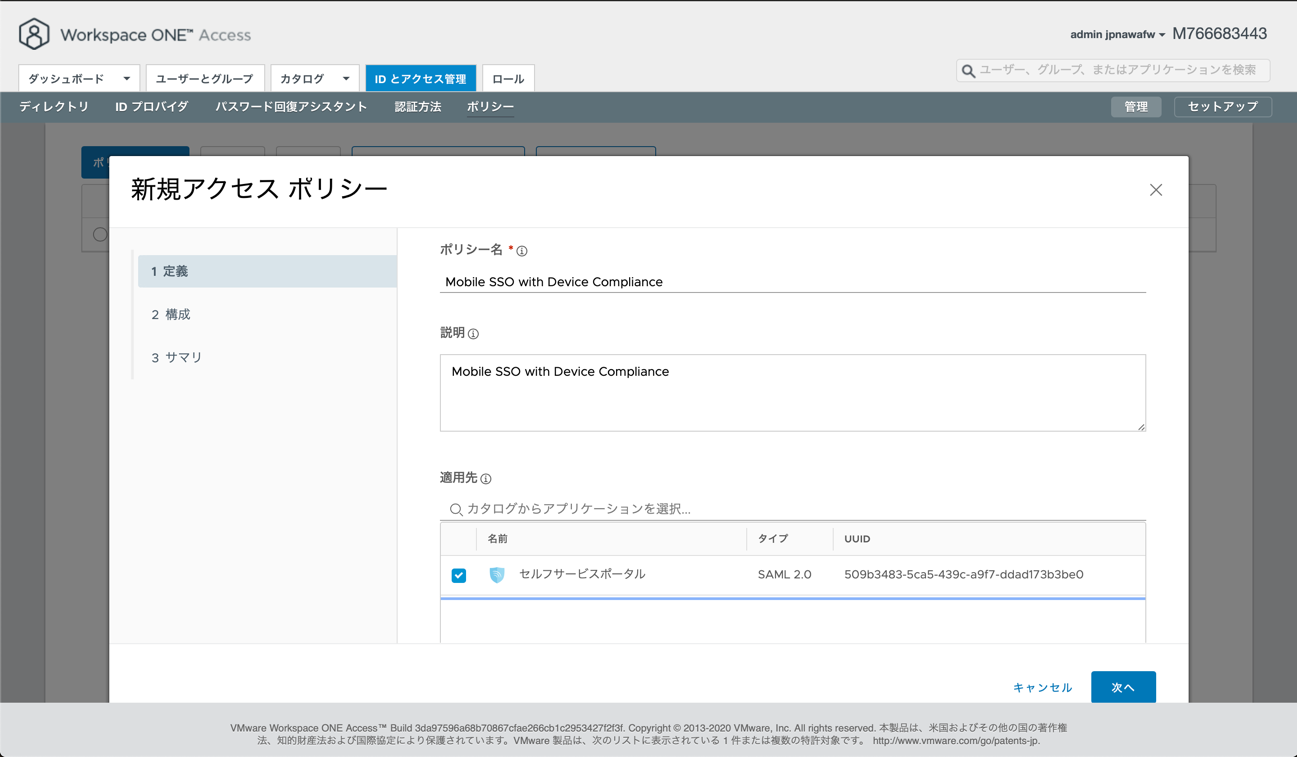Go to ディレクトリ submenu
Screen dimensions: 1297x757
pyautogui.click(x=54, y=107)
